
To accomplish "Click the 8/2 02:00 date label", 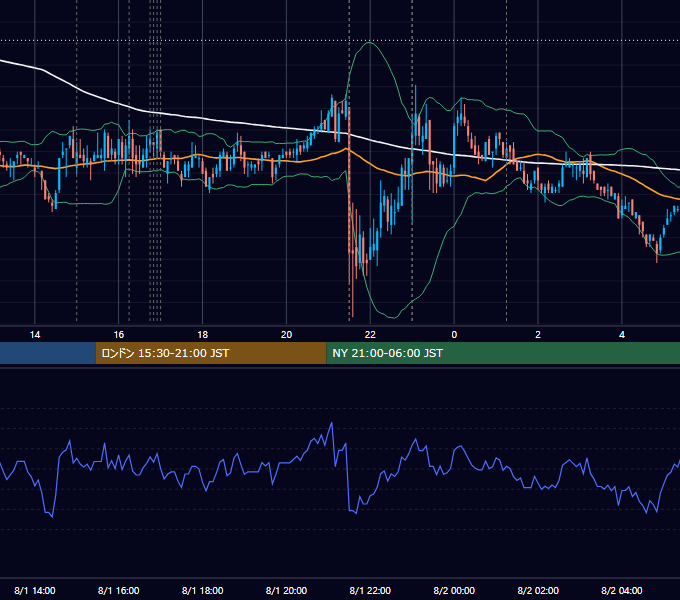I will [538, 590].
